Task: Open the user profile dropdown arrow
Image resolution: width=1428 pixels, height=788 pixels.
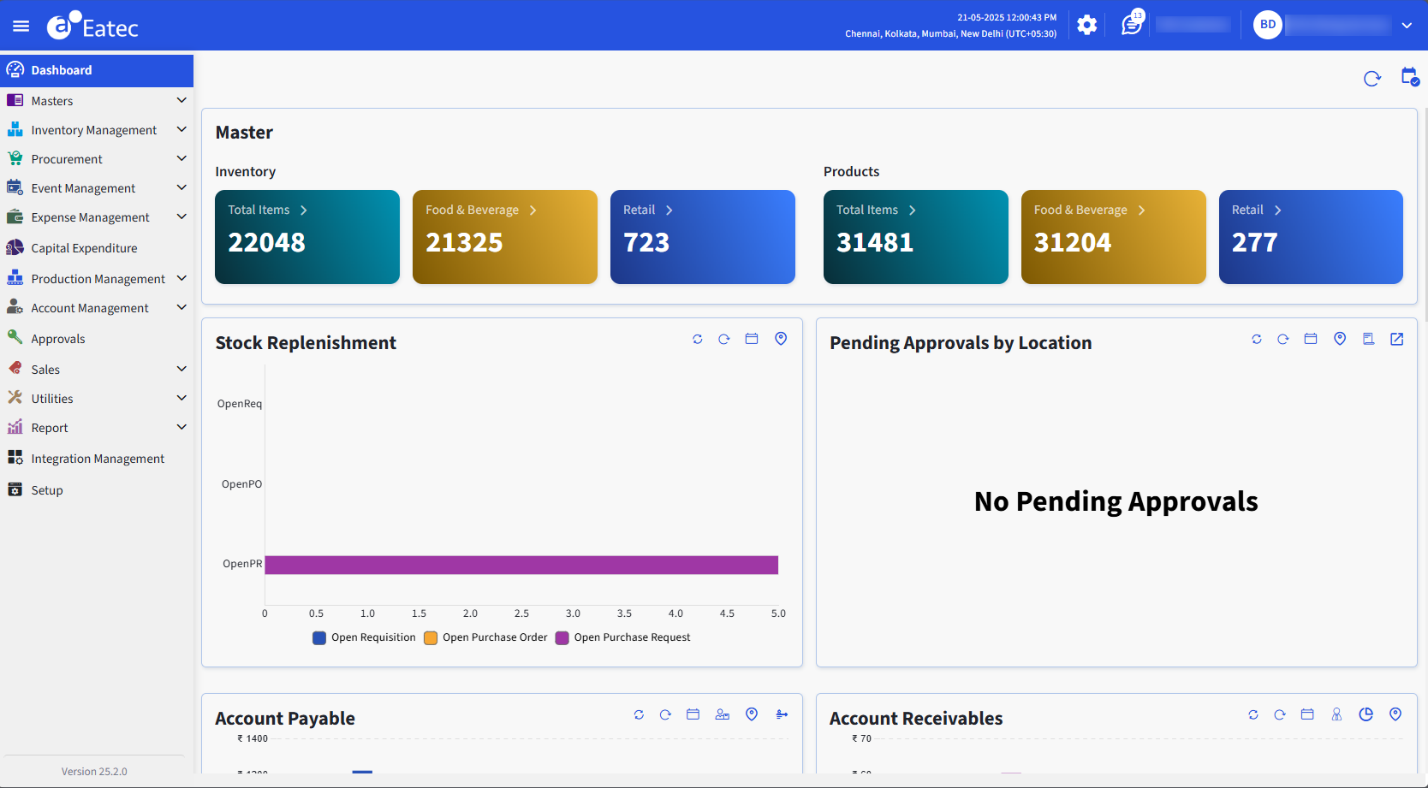Action: coord(1406,25)
